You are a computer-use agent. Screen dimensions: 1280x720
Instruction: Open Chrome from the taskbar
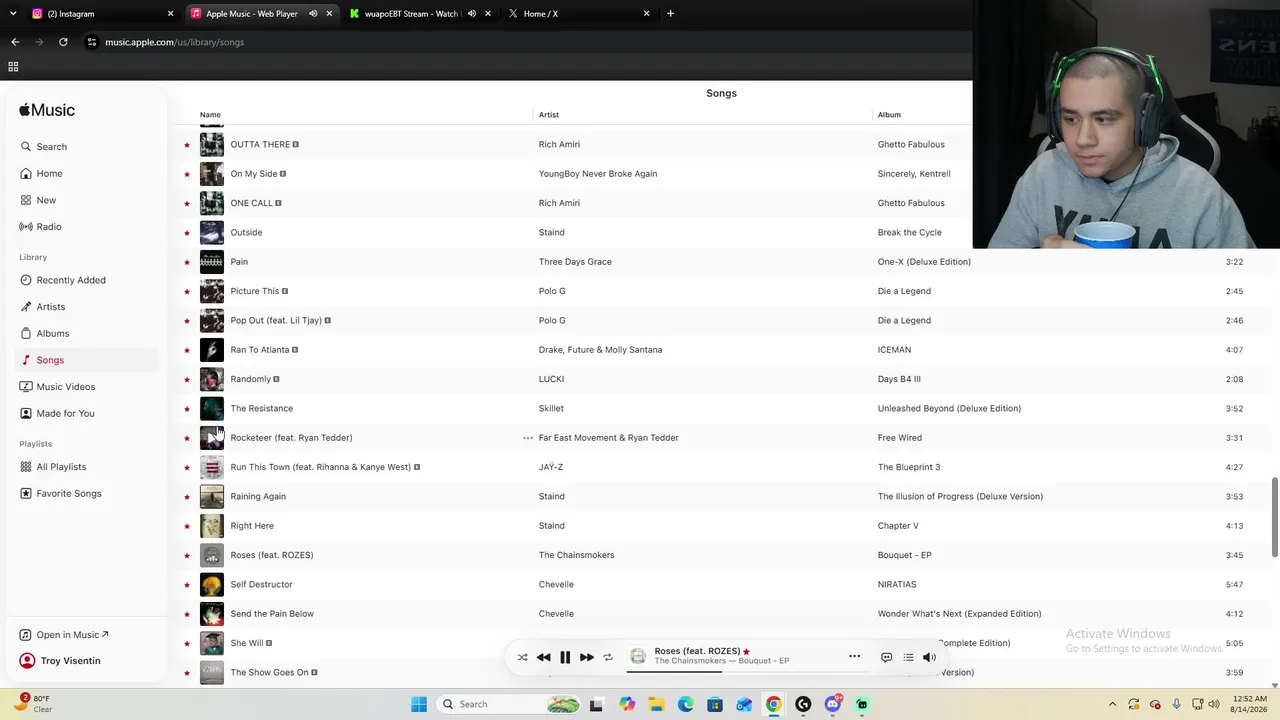[773, 704]
